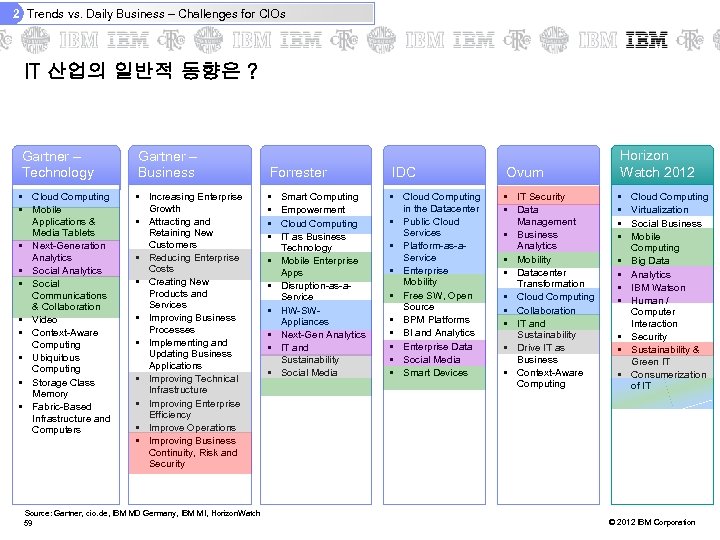720x540 pixels.
Task: Click 'Fabric-Based Infrastructure and Computers' item
Action: (71, 418)
